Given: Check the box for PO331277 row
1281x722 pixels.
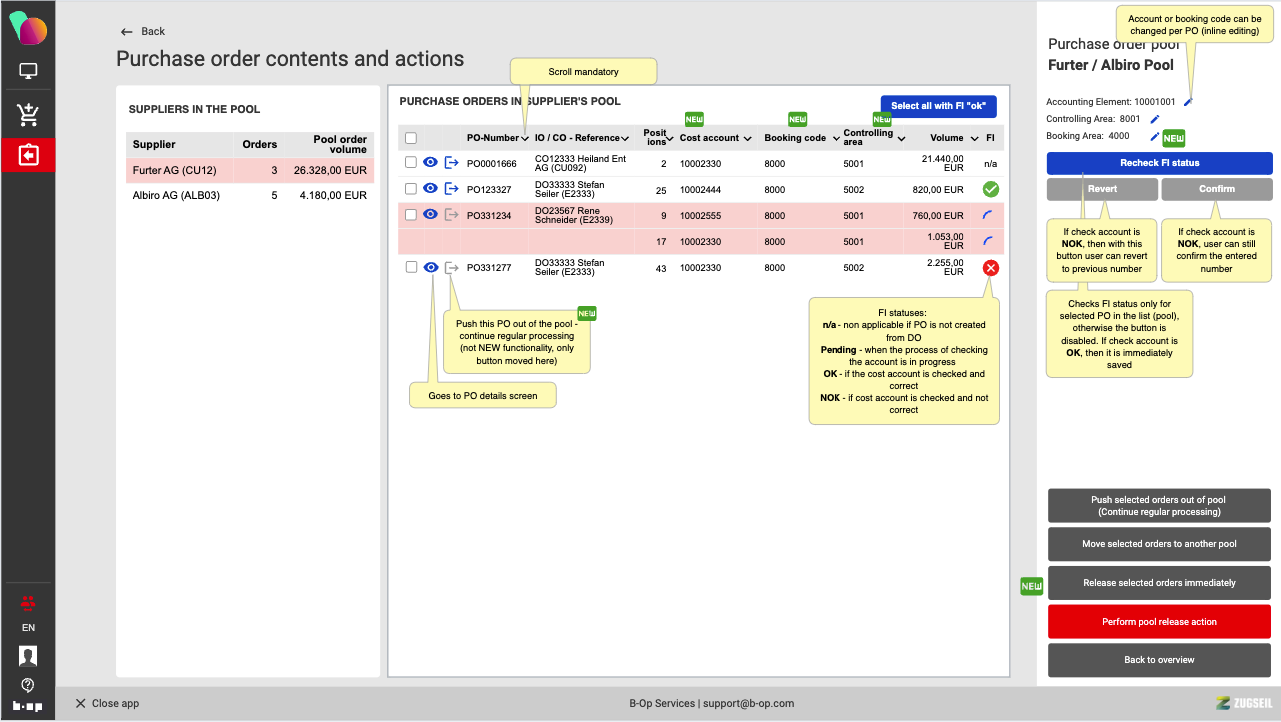Looking at the screenshot, I should click(x=411, y=267).
